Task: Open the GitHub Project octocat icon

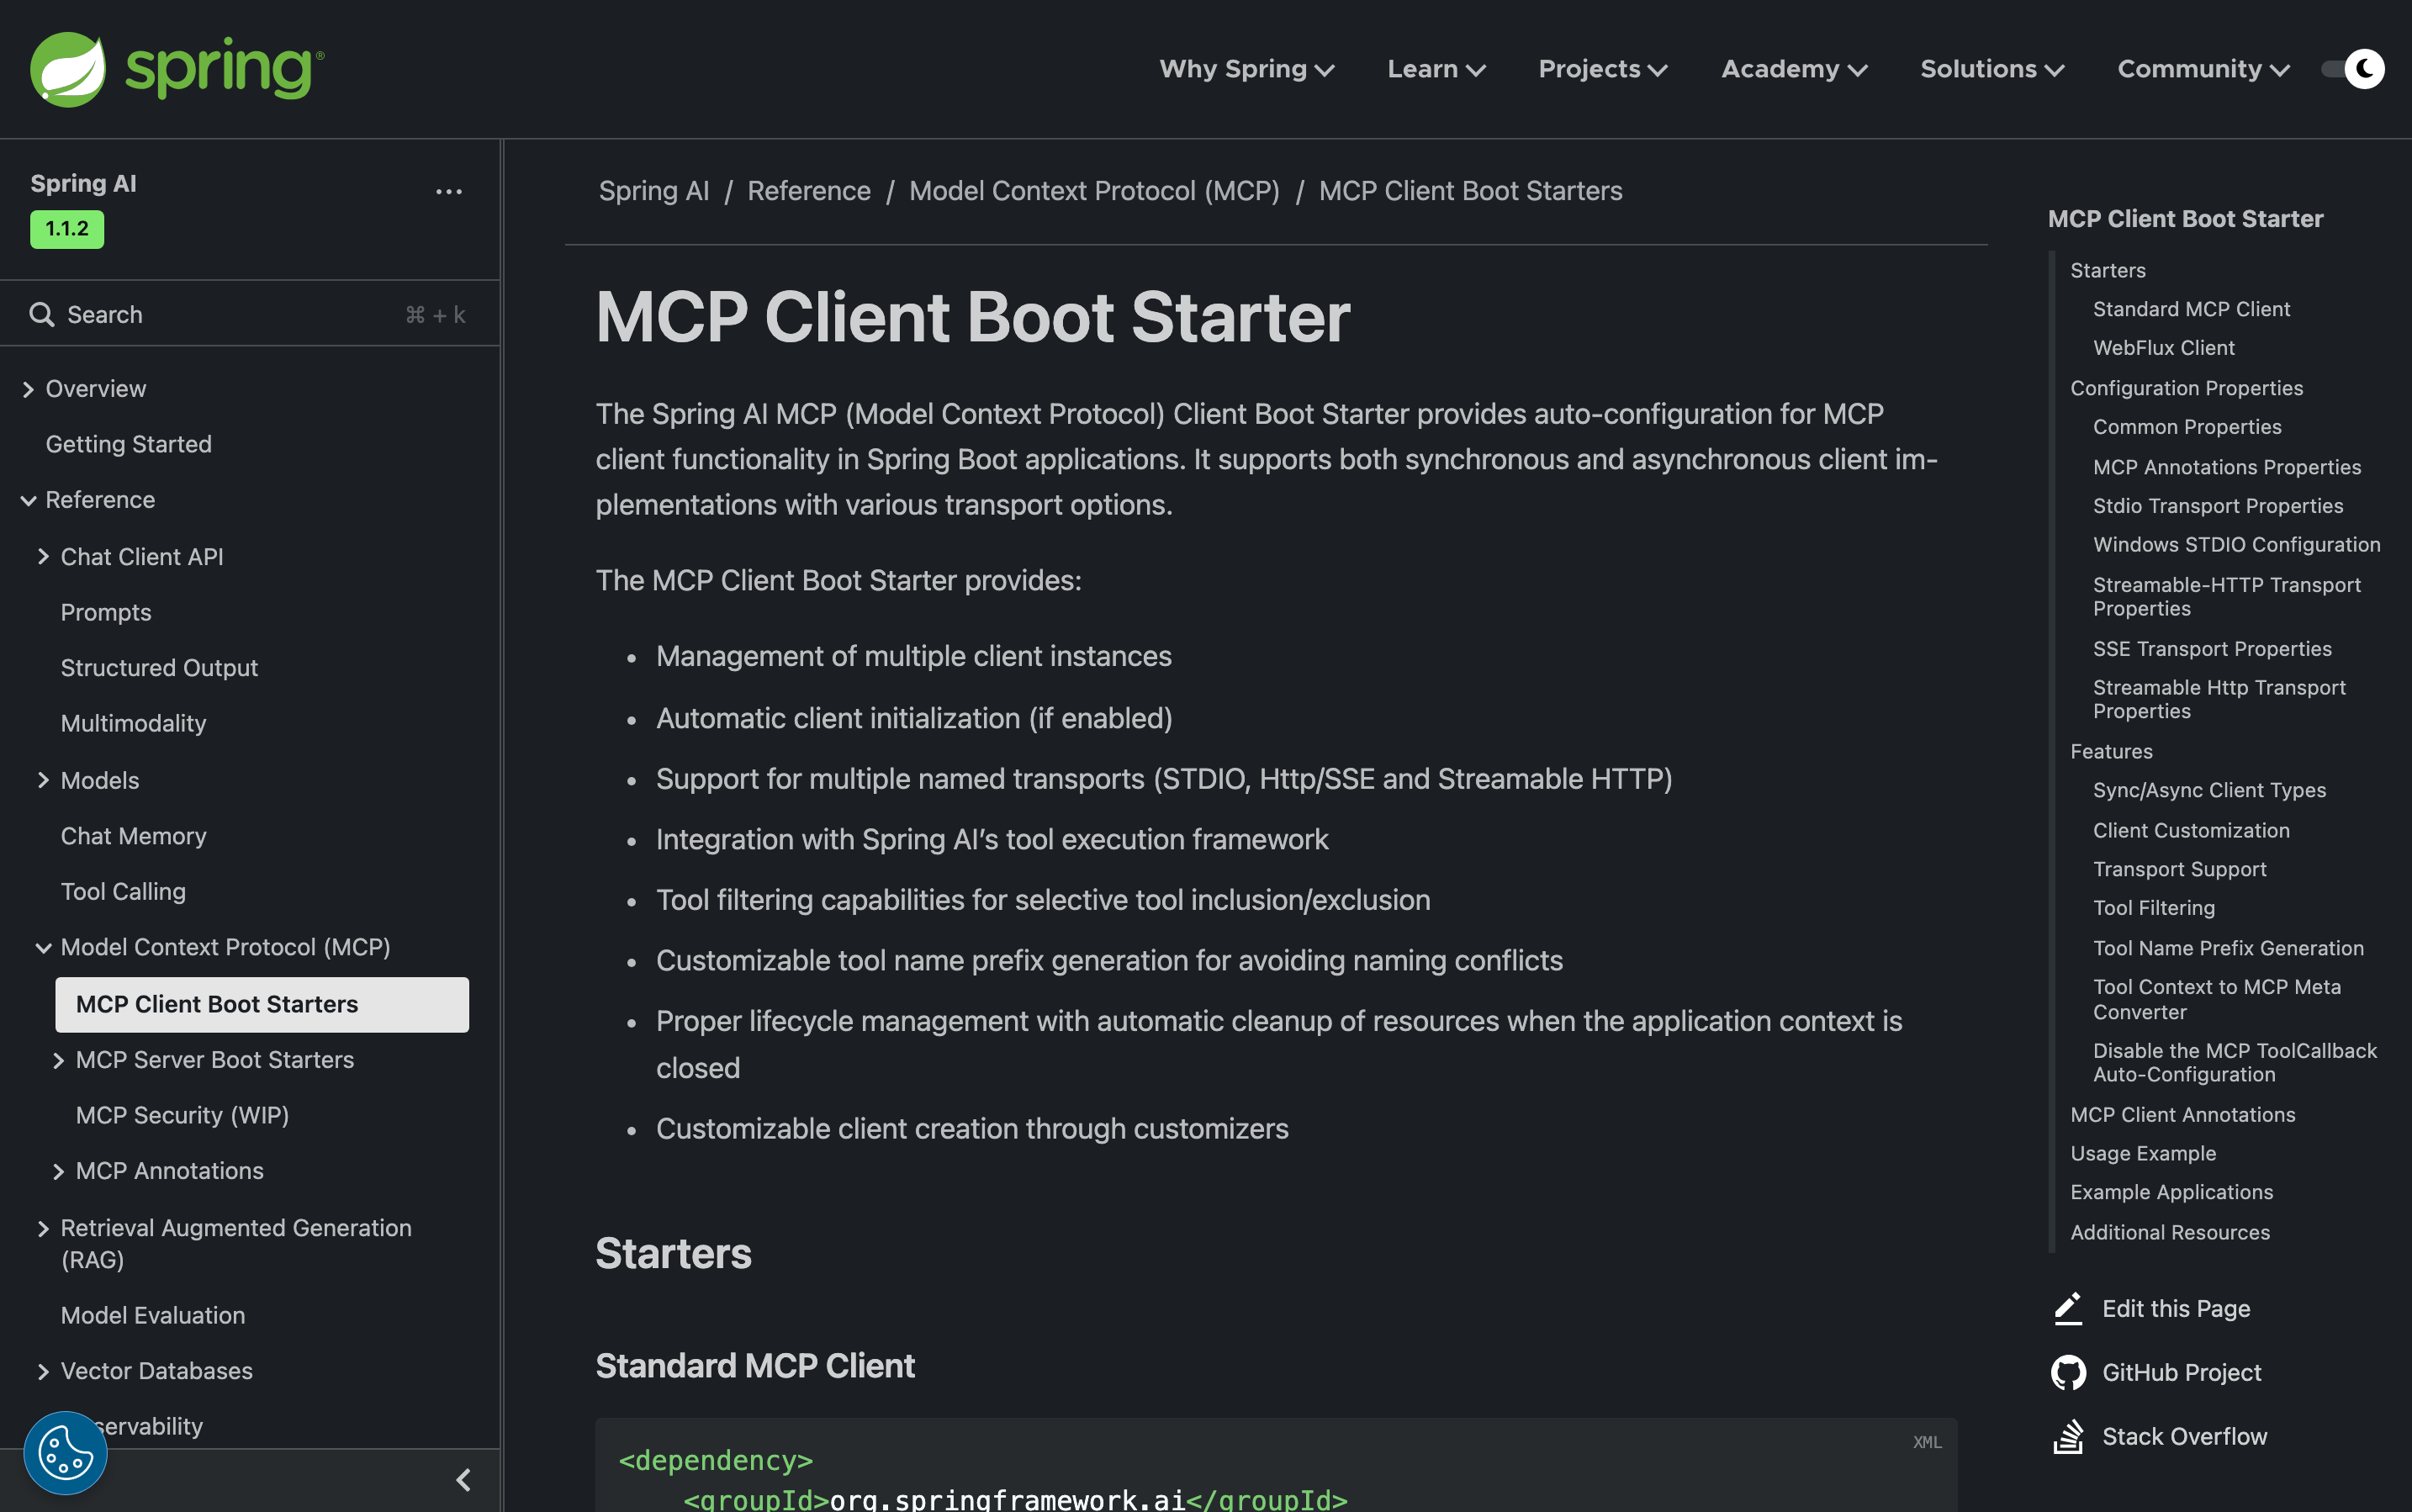Action: pos(2067,1372)
